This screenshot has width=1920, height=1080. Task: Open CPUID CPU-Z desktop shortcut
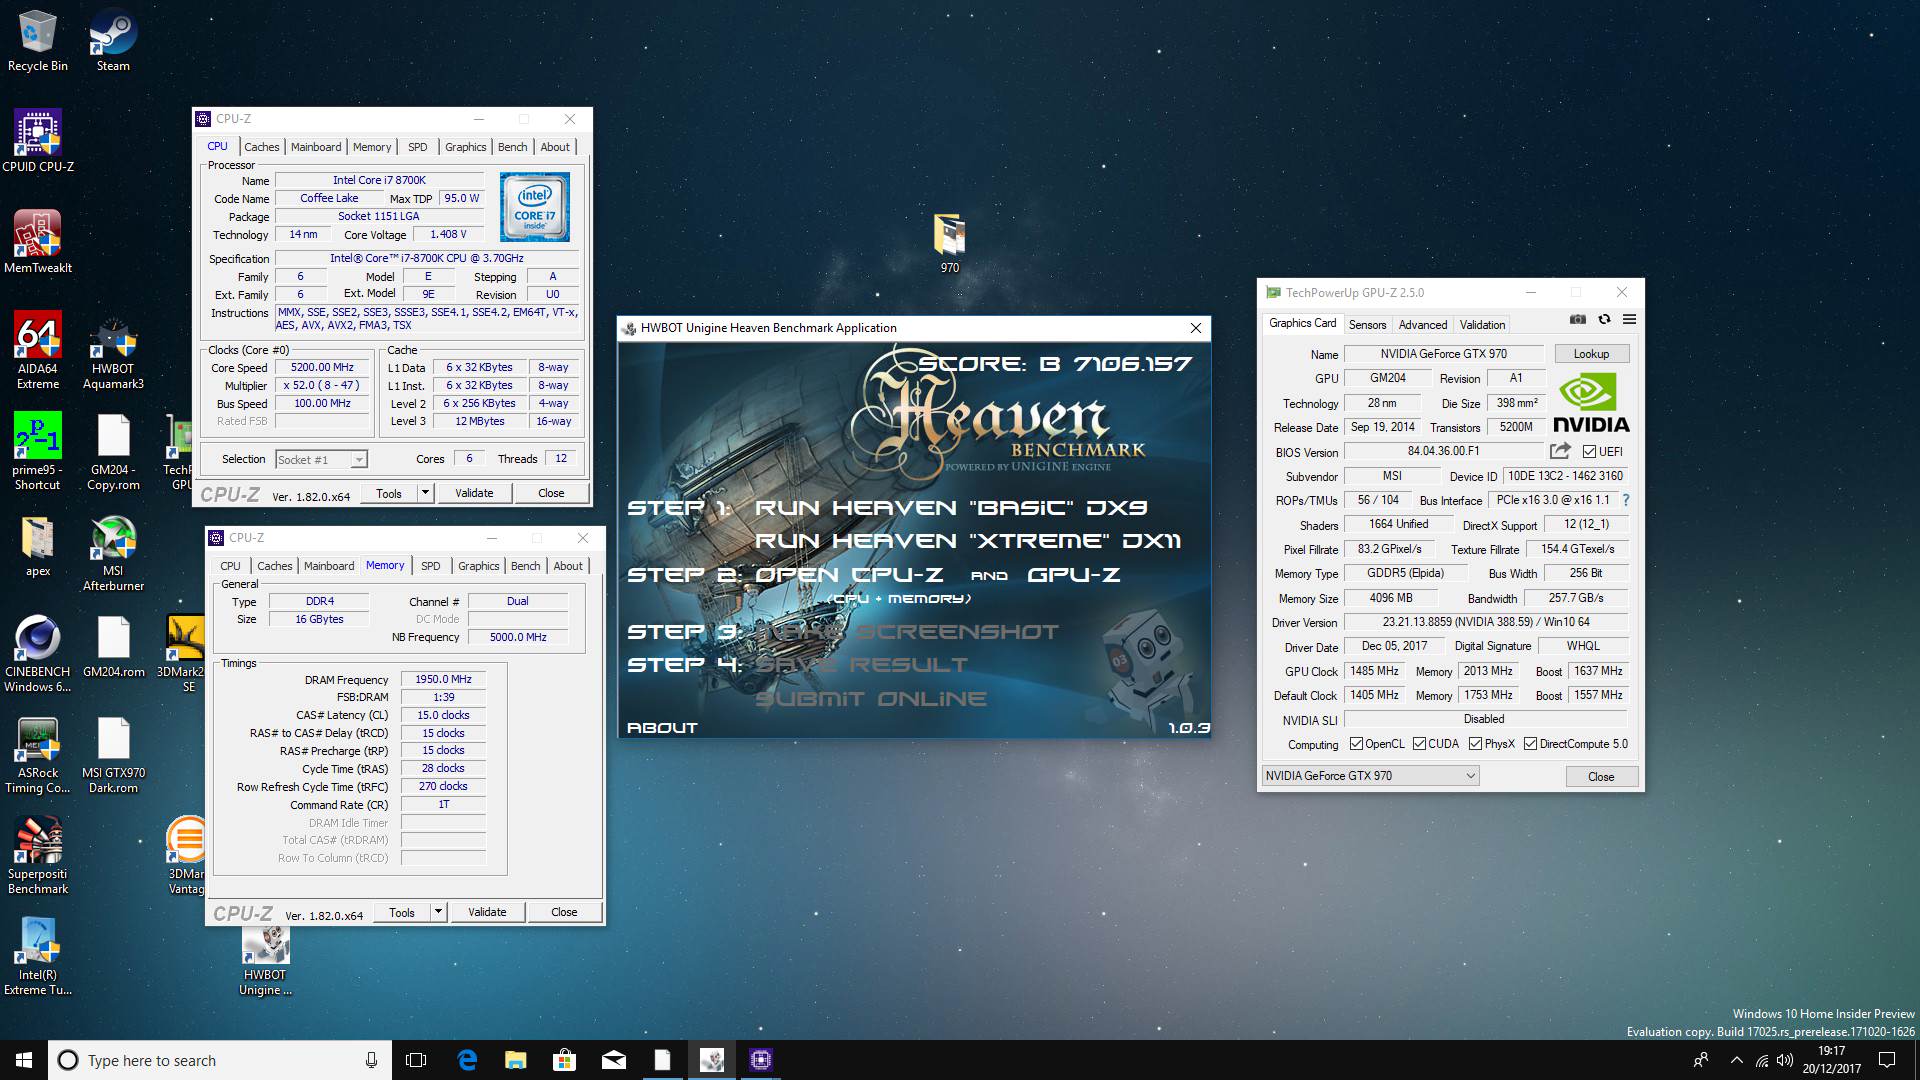(38, 141)
